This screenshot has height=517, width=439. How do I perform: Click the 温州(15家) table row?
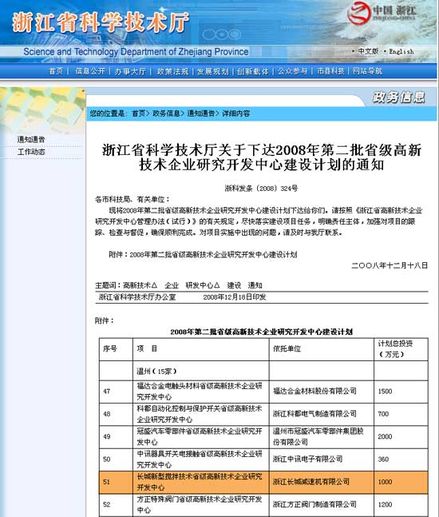coord(263,371)
